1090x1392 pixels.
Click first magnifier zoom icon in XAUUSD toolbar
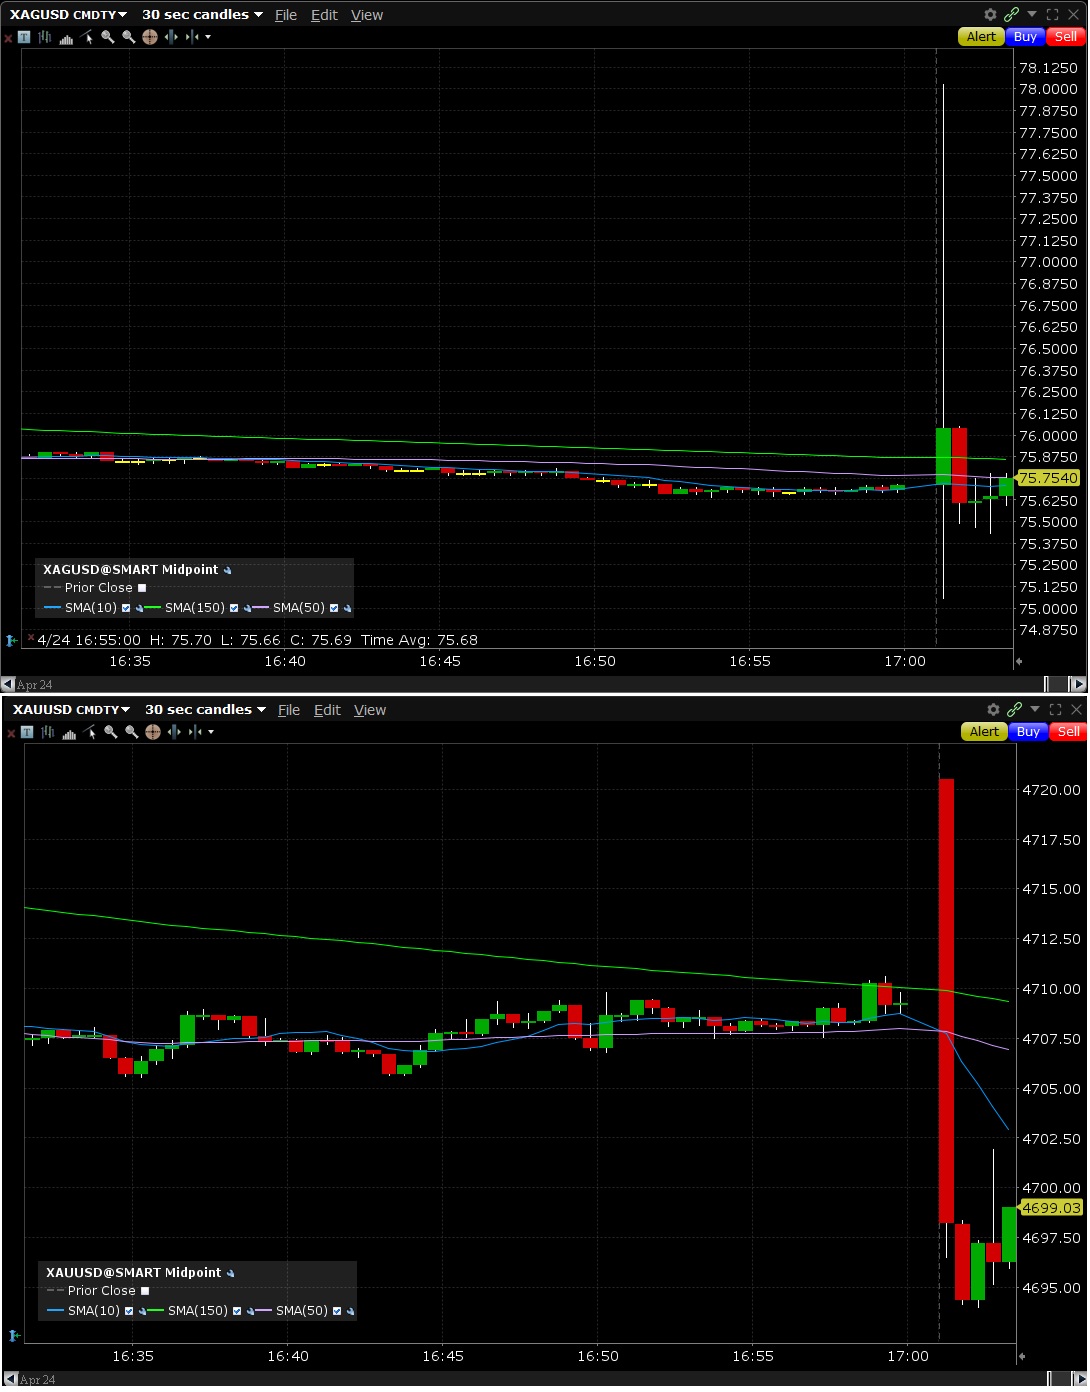coord(111,732)
